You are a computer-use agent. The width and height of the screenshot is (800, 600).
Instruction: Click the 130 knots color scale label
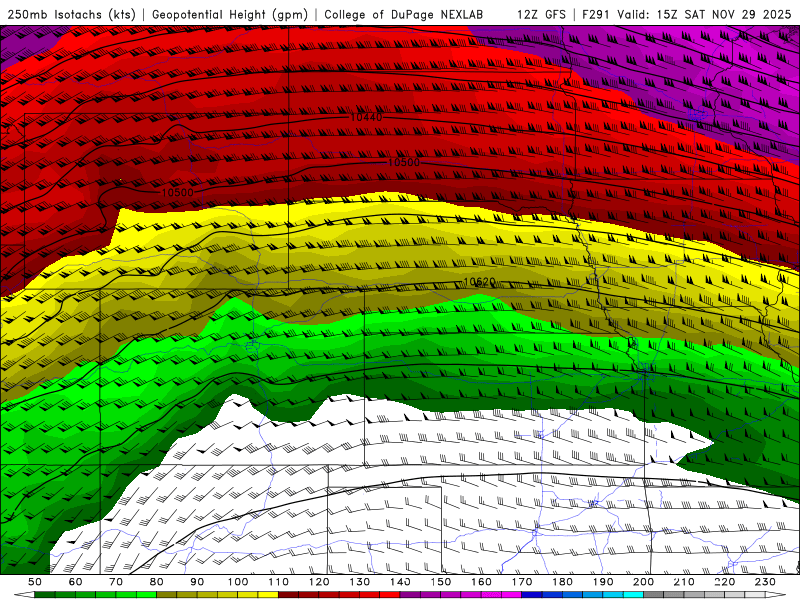[x=359, y=582]
